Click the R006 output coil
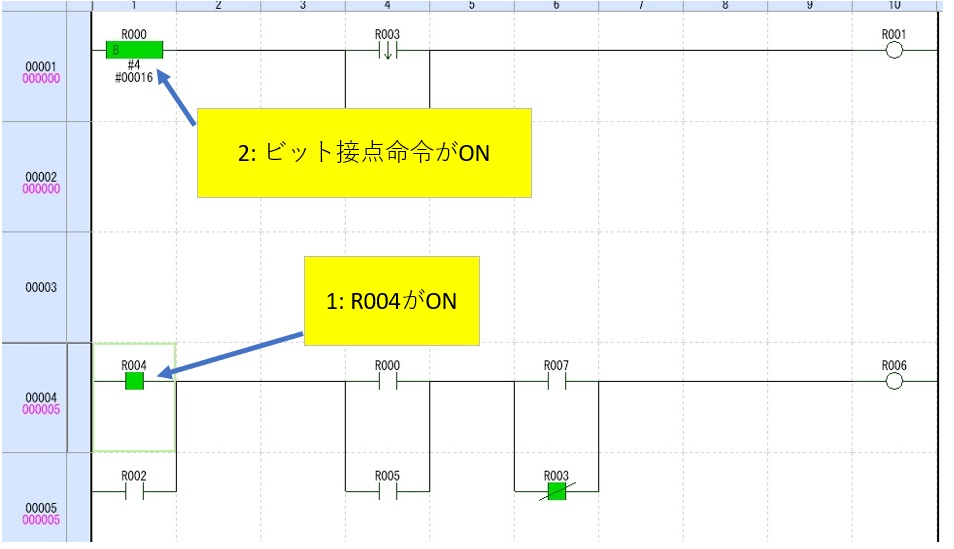The image size is (954, 549). click(x=894, y=381)
